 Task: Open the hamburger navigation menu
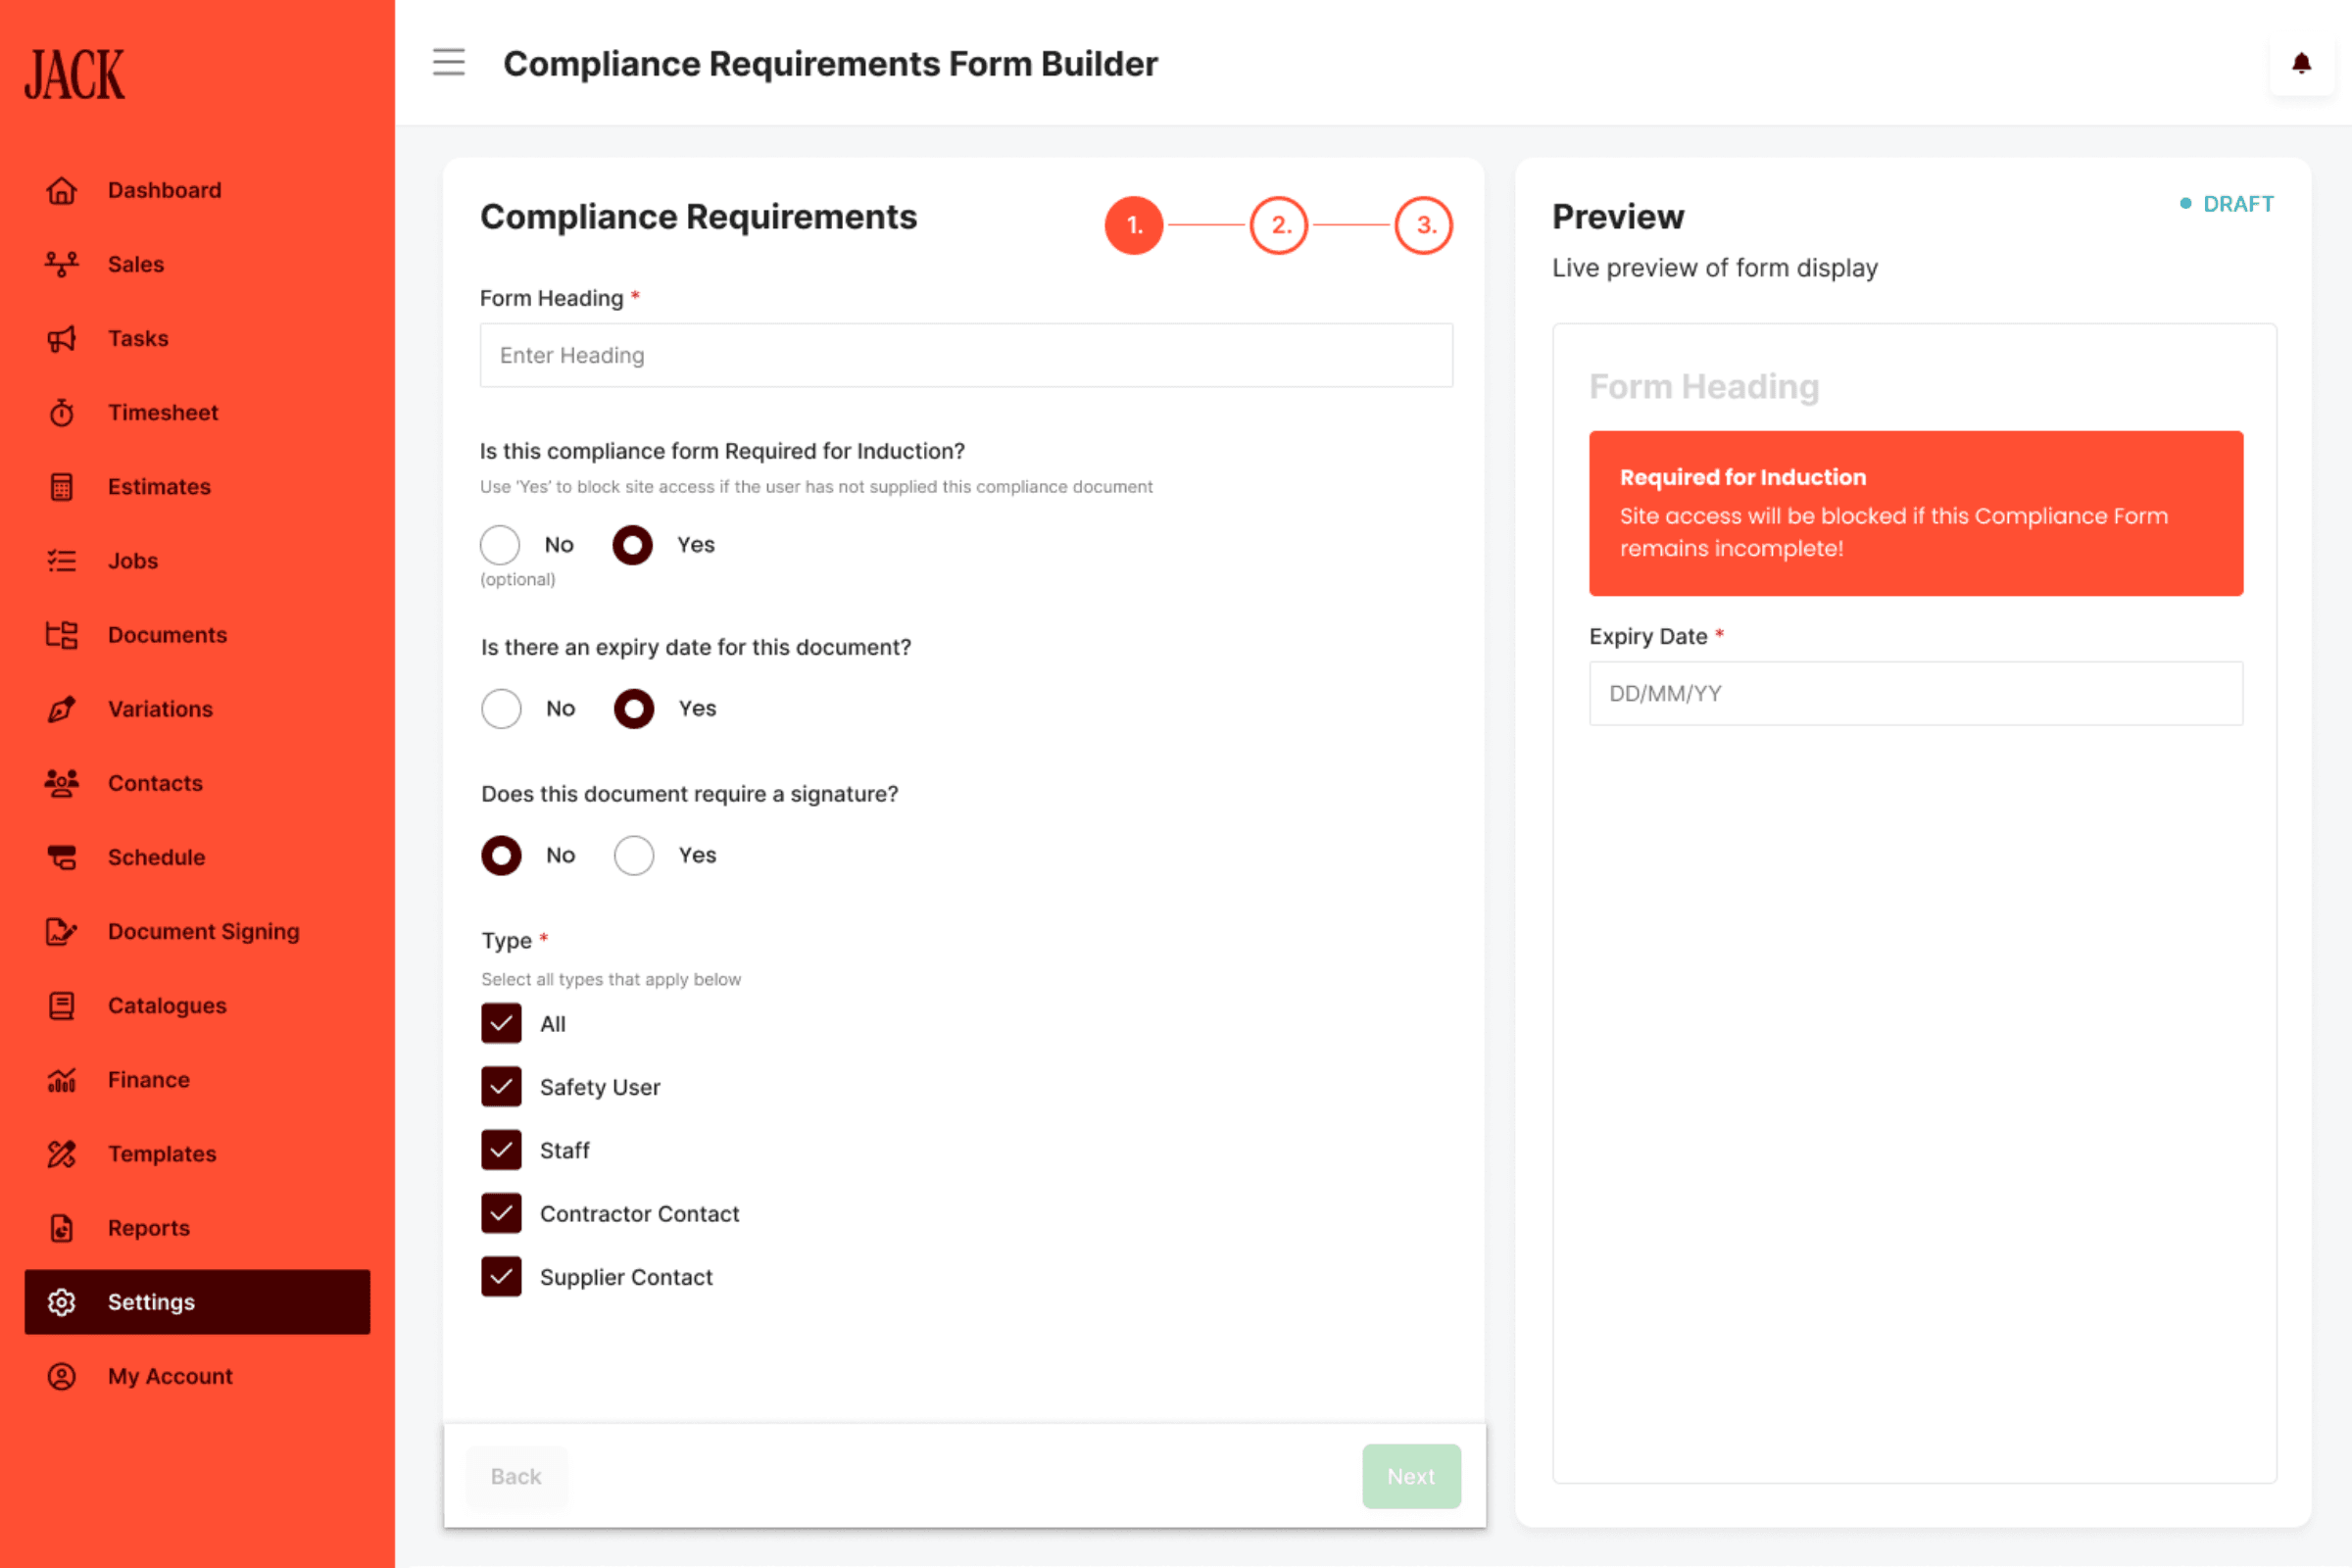pyautogui.click(x=449, y=62)
